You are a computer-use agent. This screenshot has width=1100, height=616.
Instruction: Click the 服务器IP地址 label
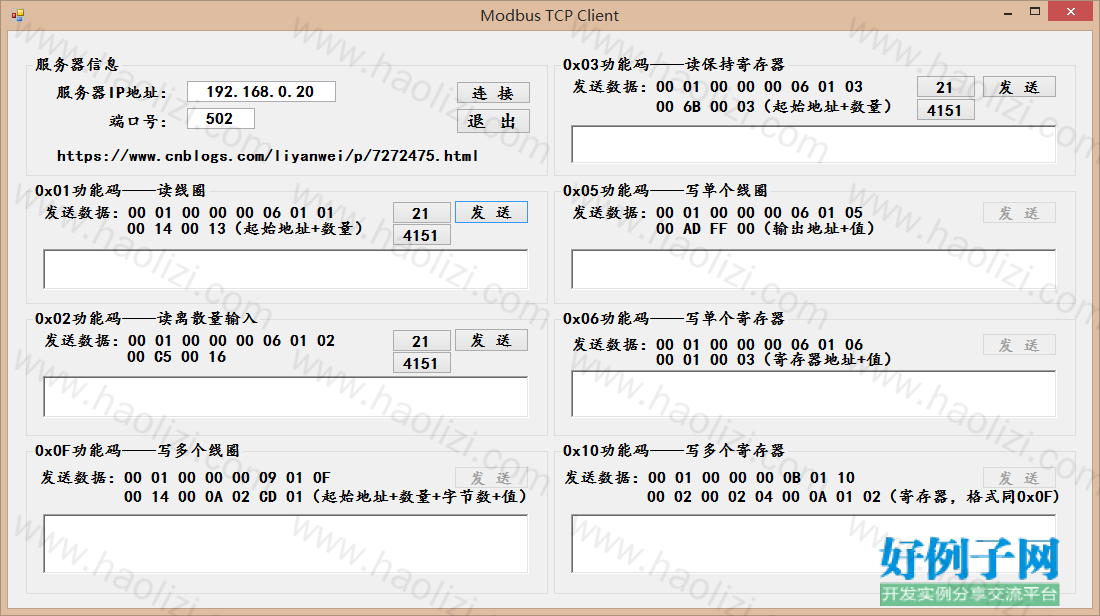point(112,93)
